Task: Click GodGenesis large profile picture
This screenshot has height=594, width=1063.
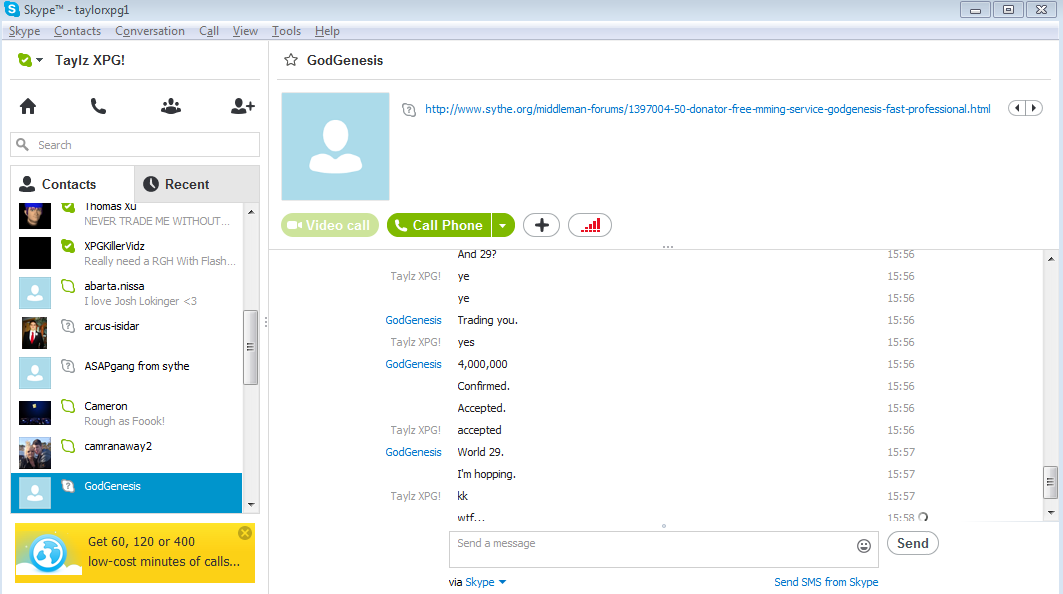Action: [336, 146]
